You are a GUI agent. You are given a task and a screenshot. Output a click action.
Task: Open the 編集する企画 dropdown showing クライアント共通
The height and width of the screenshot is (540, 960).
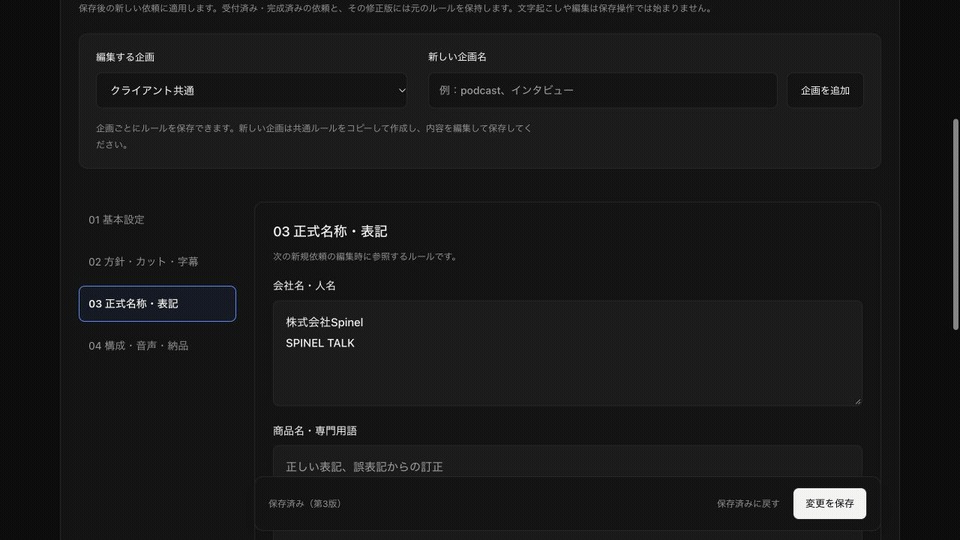coord(252,91)
